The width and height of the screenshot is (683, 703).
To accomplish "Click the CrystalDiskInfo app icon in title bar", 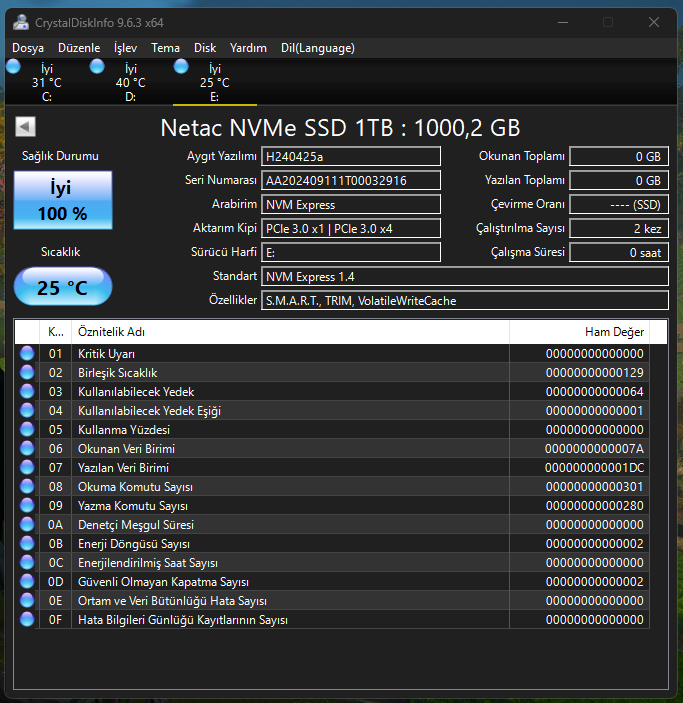I will [x=21, y=22].
